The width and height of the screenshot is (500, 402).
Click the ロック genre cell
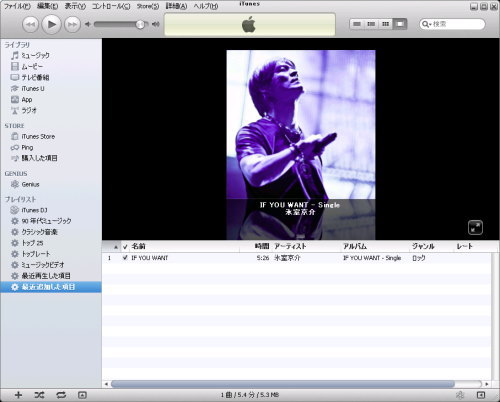click(419, 258)
